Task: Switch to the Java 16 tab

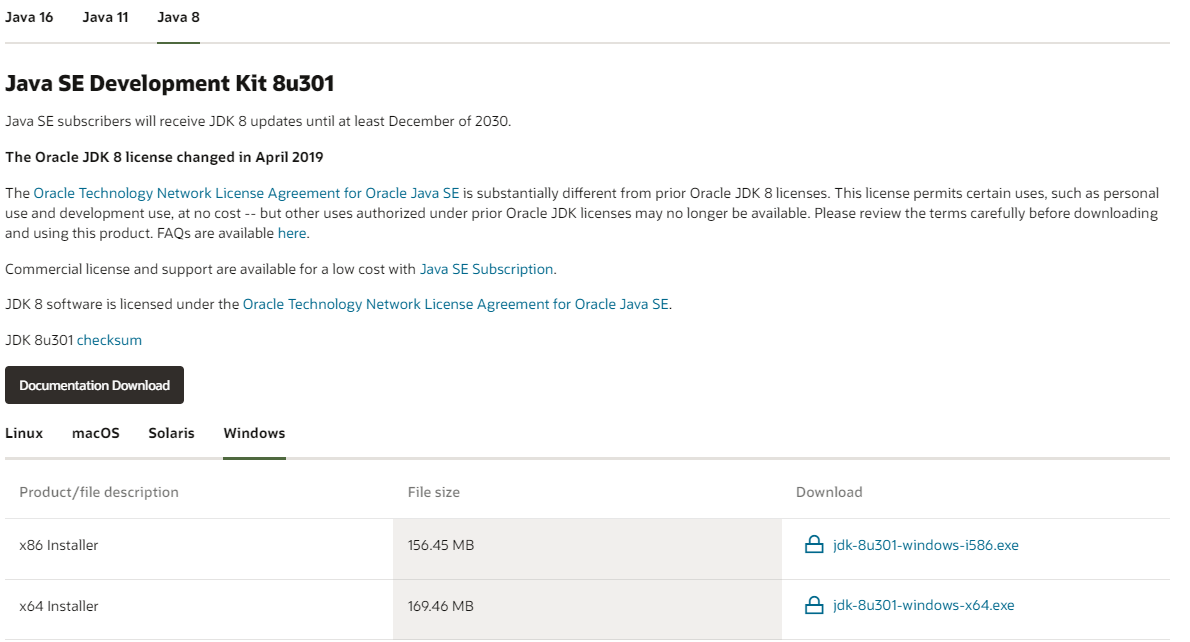Action: coord(29,18)
